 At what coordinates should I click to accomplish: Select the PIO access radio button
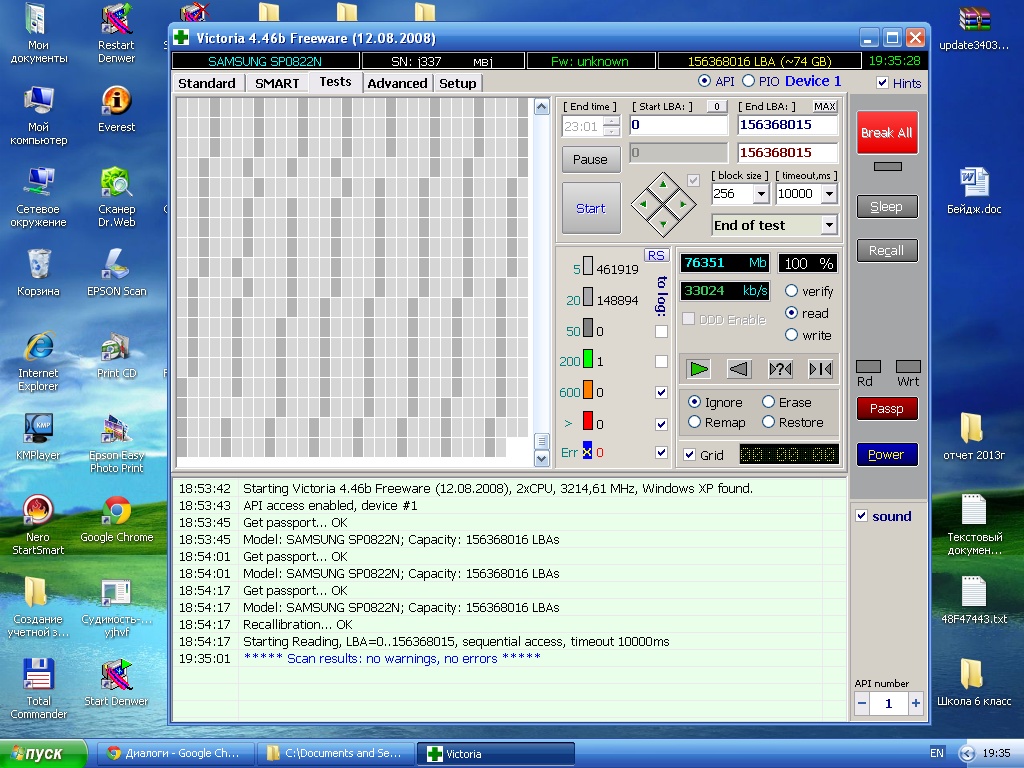point(748,81)
